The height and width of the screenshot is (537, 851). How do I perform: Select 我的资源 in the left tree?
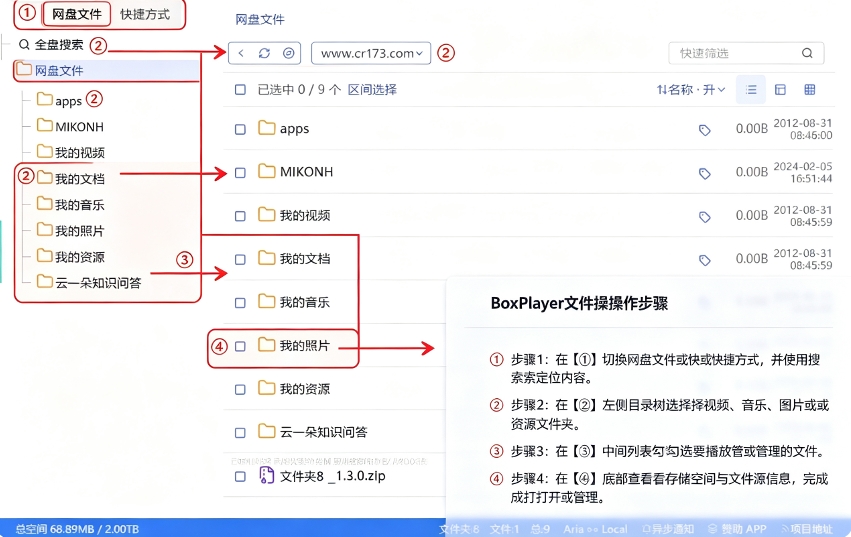(x=70, y=256)
